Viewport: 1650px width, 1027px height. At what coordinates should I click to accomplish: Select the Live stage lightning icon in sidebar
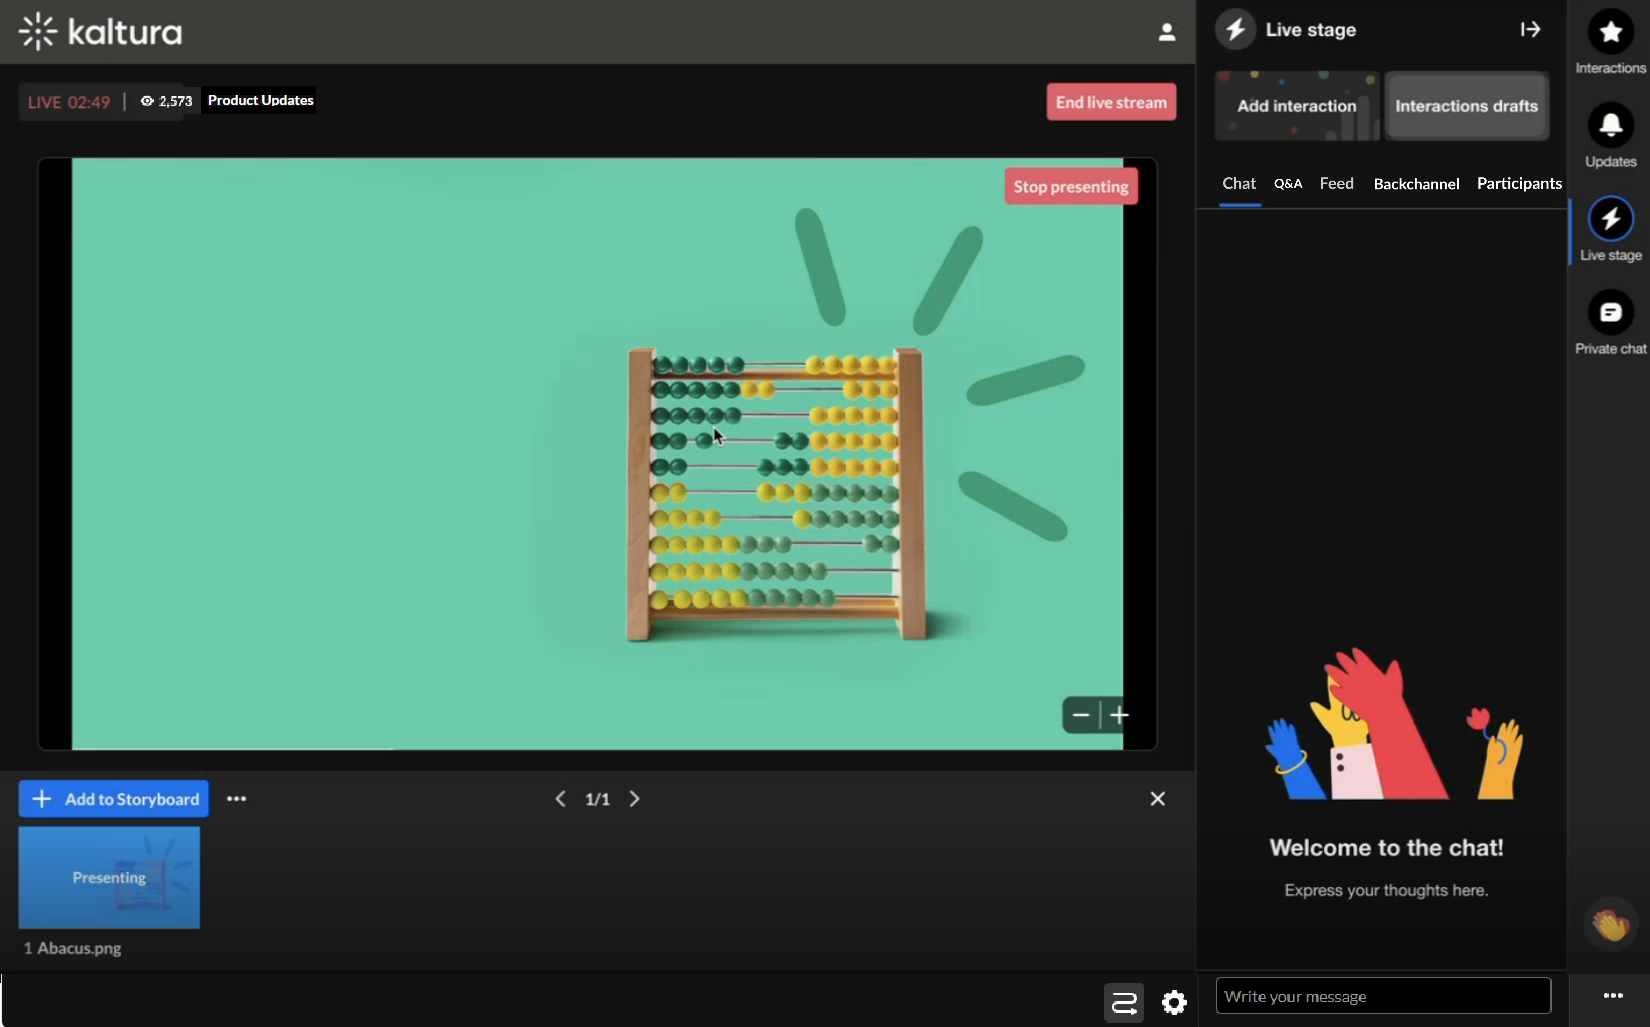pos(1610,219)
